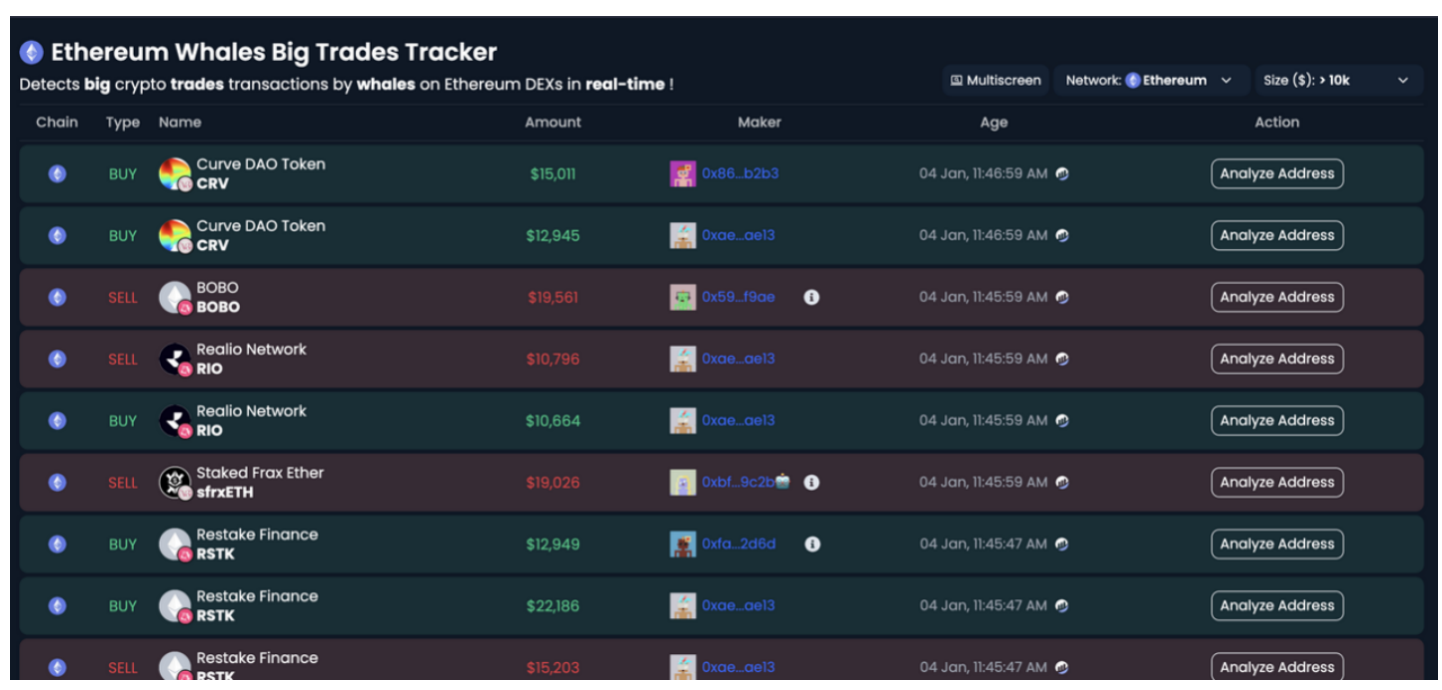Click the $19,026 amount
1442x690 pixels.
point(553,482)
